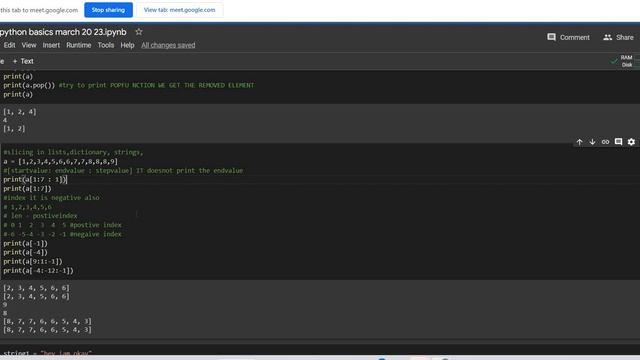Open the Help menu

click(x=127, y=45)
